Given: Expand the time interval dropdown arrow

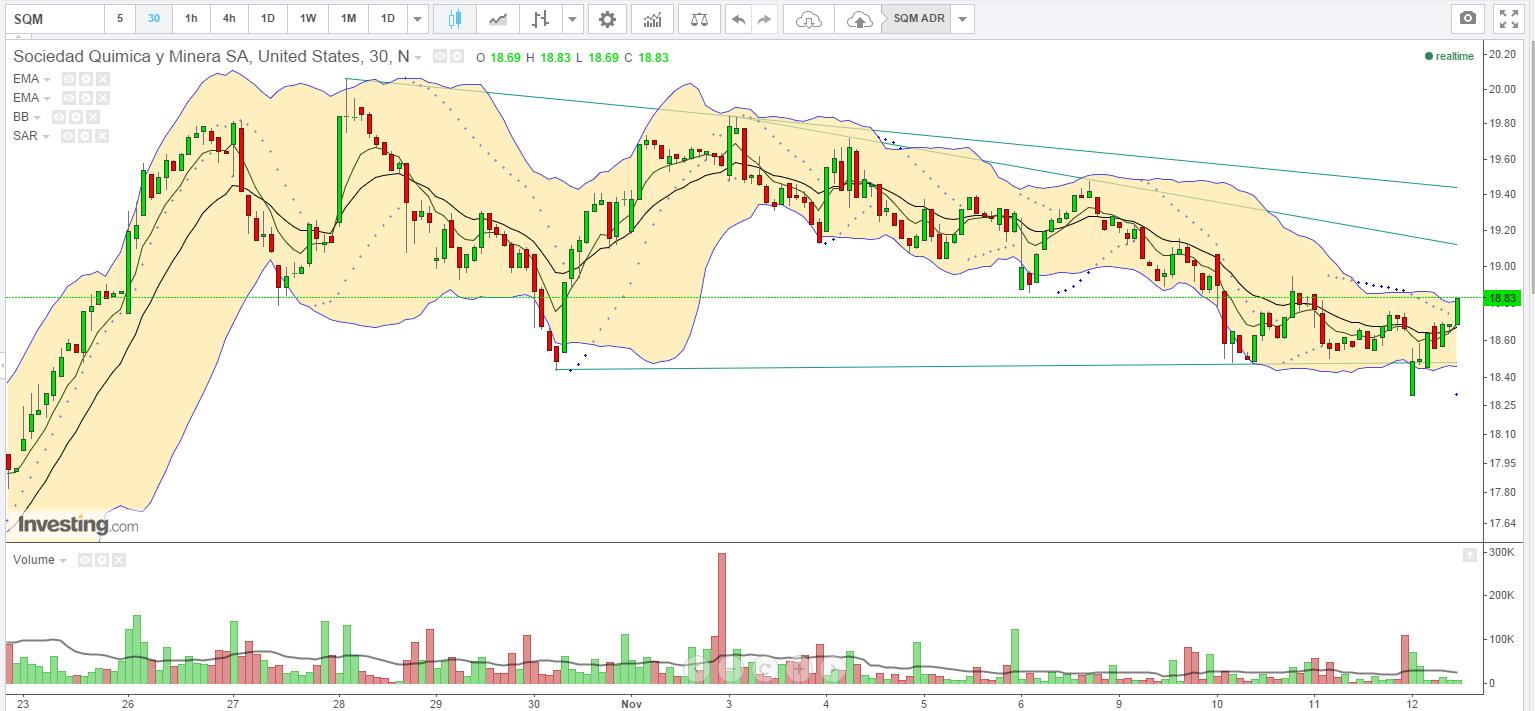Looking at the screenshot, I should click(418, 19).
